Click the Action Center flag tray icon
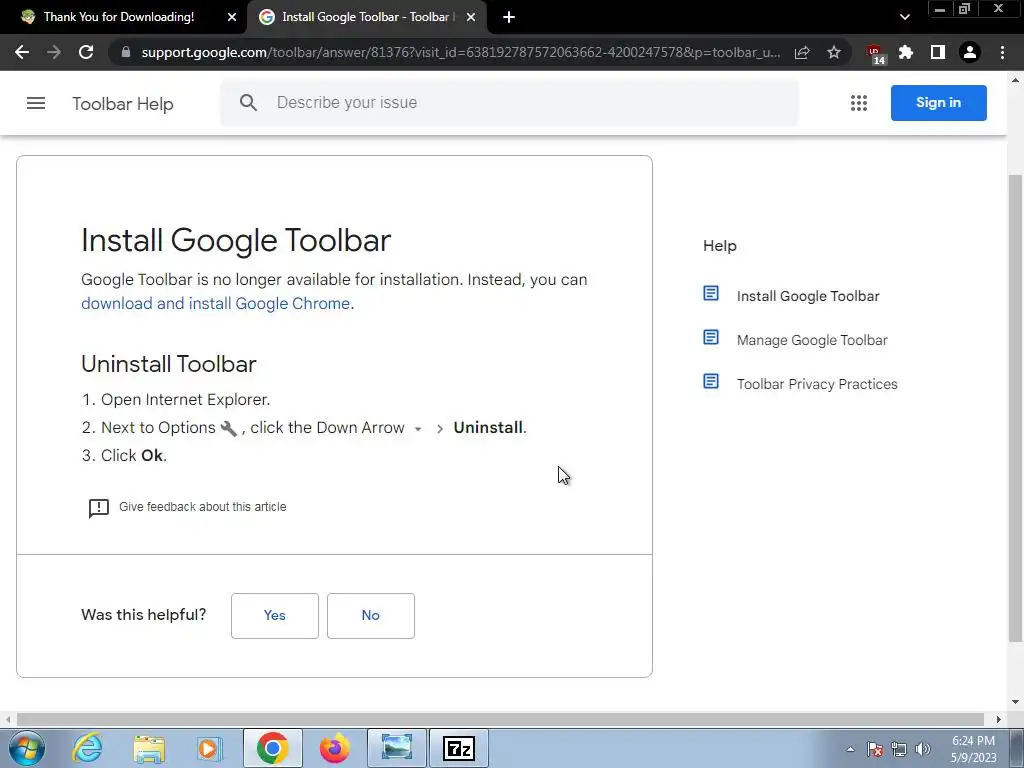 coord(875,750)
